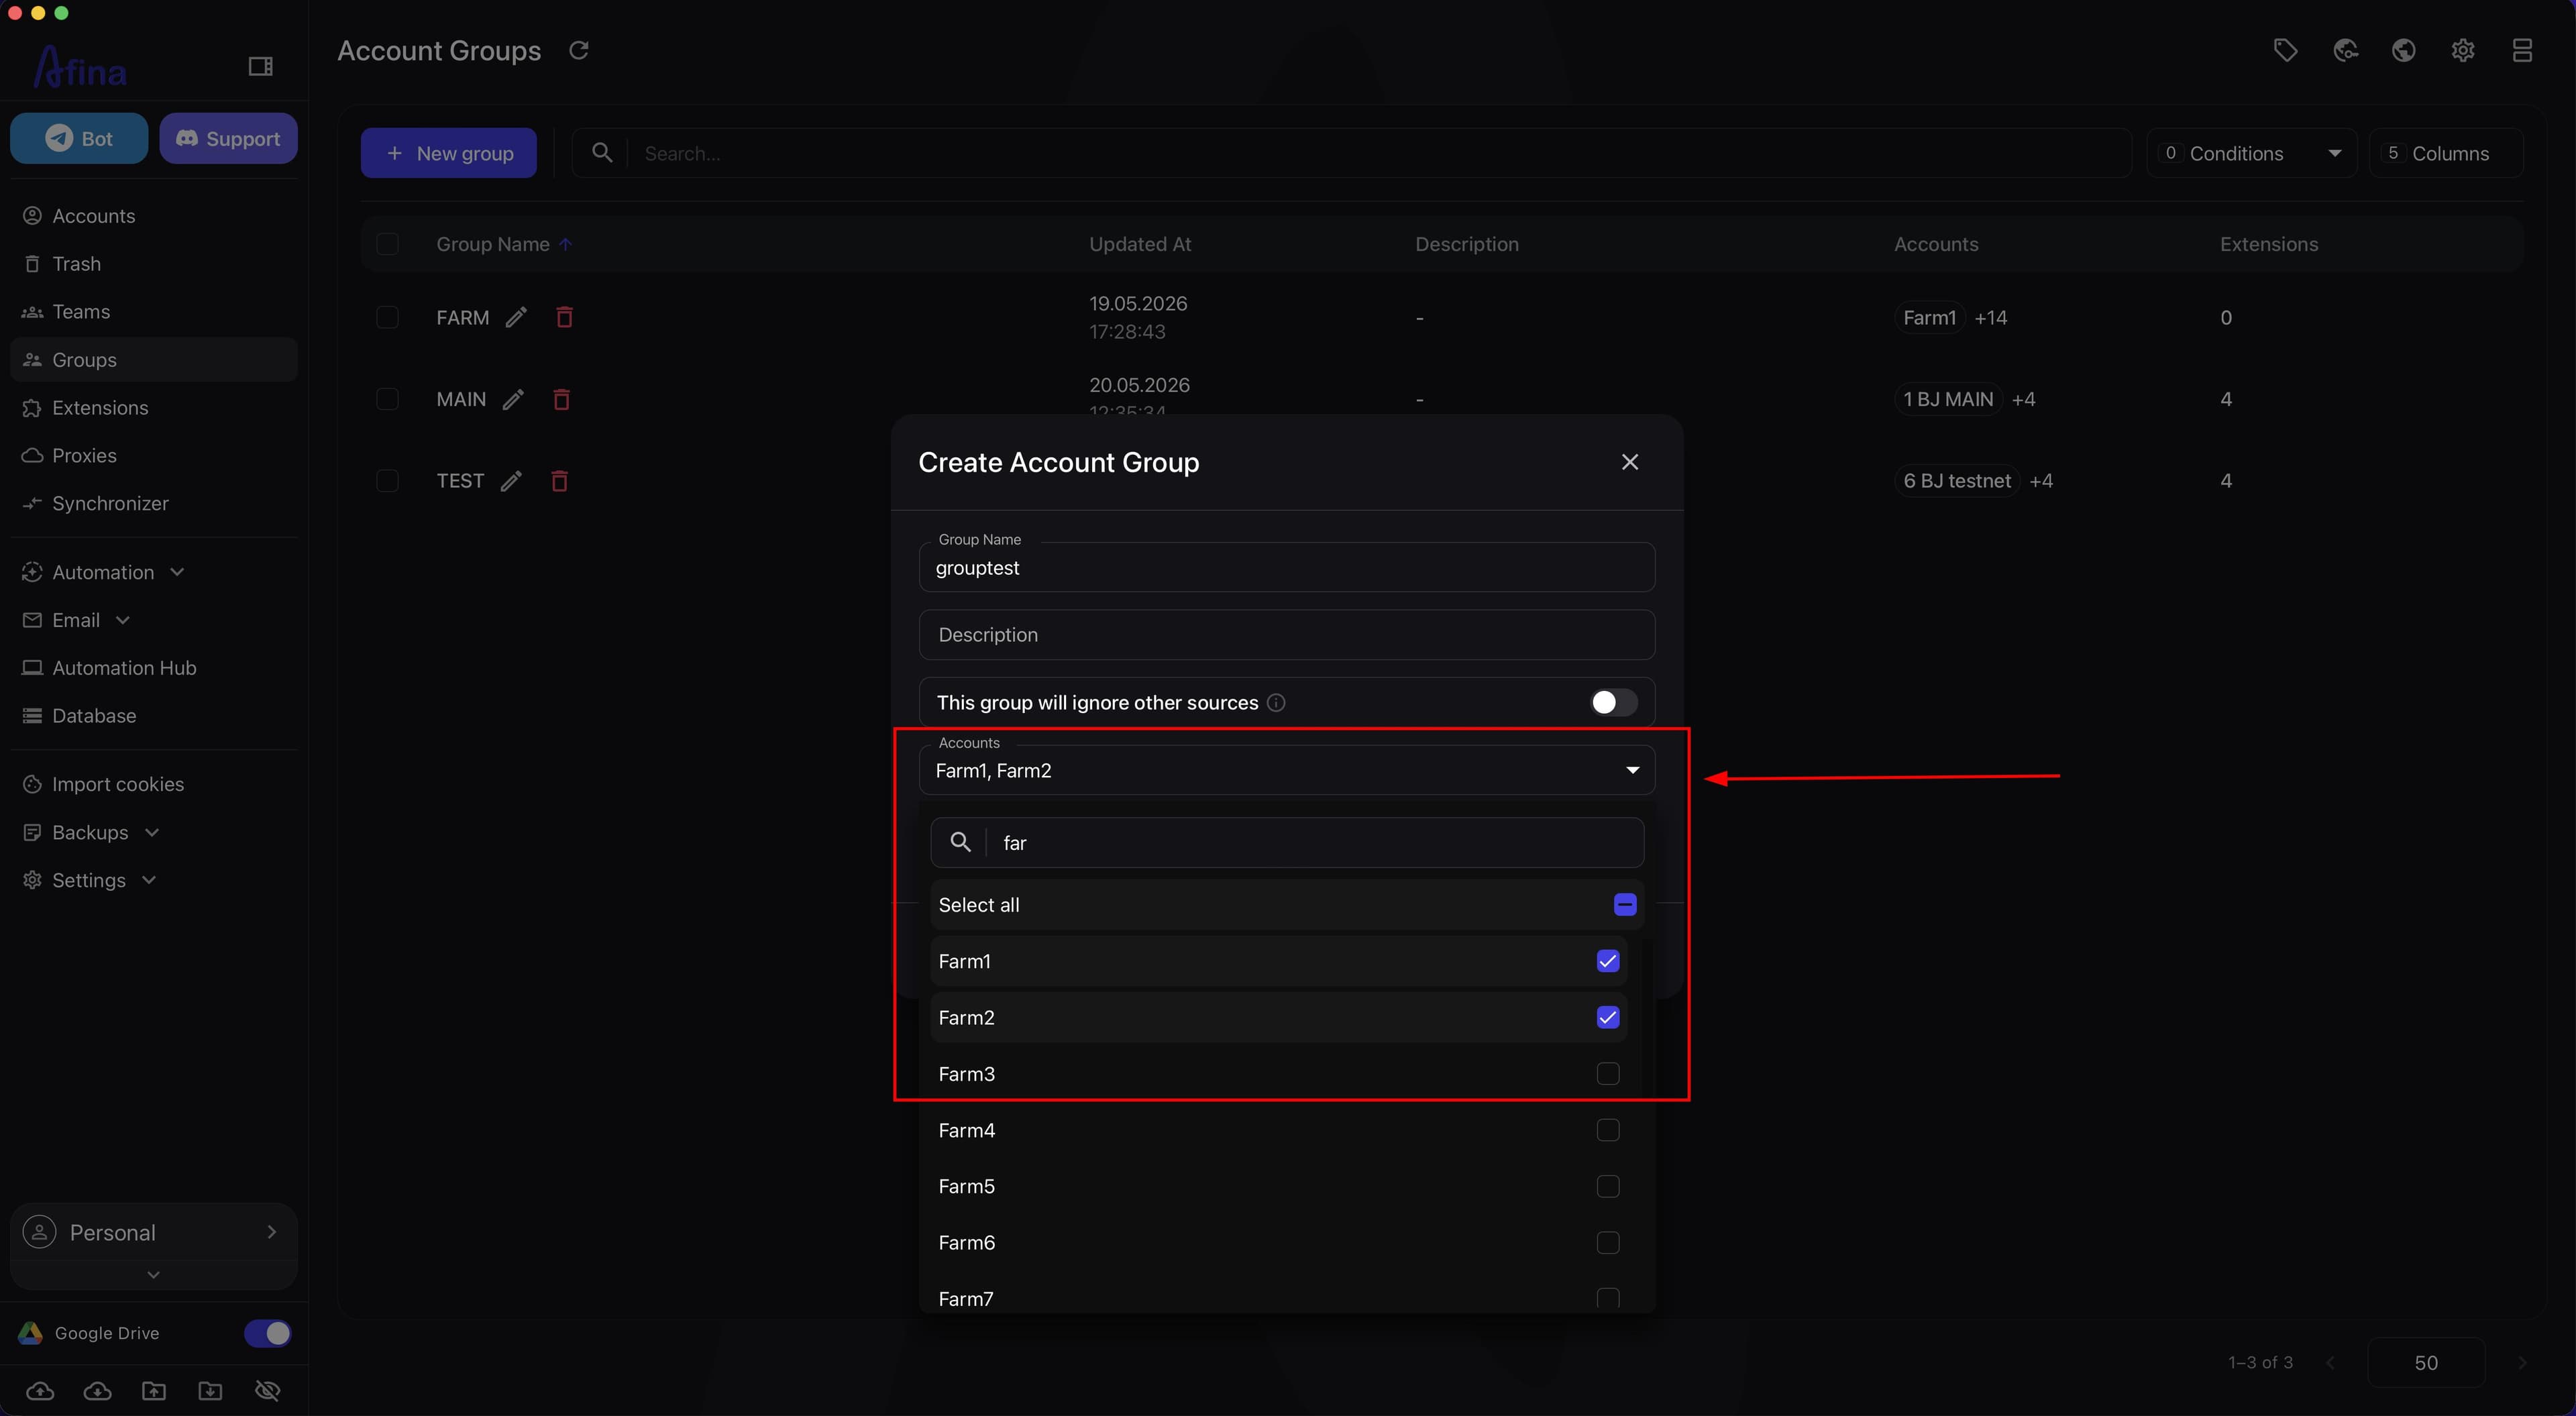Expand the Personal profile arrow
2576x1416 pixels.
pyautogui.click(x=271, y=1232)
